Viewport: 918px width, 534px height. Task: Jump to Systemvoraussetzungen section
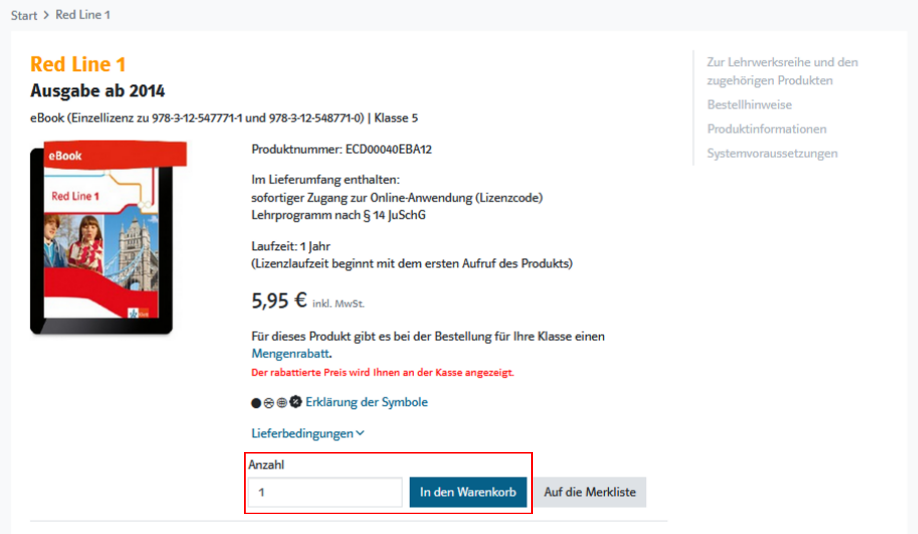pyautogui.click(x=772, y=153)
